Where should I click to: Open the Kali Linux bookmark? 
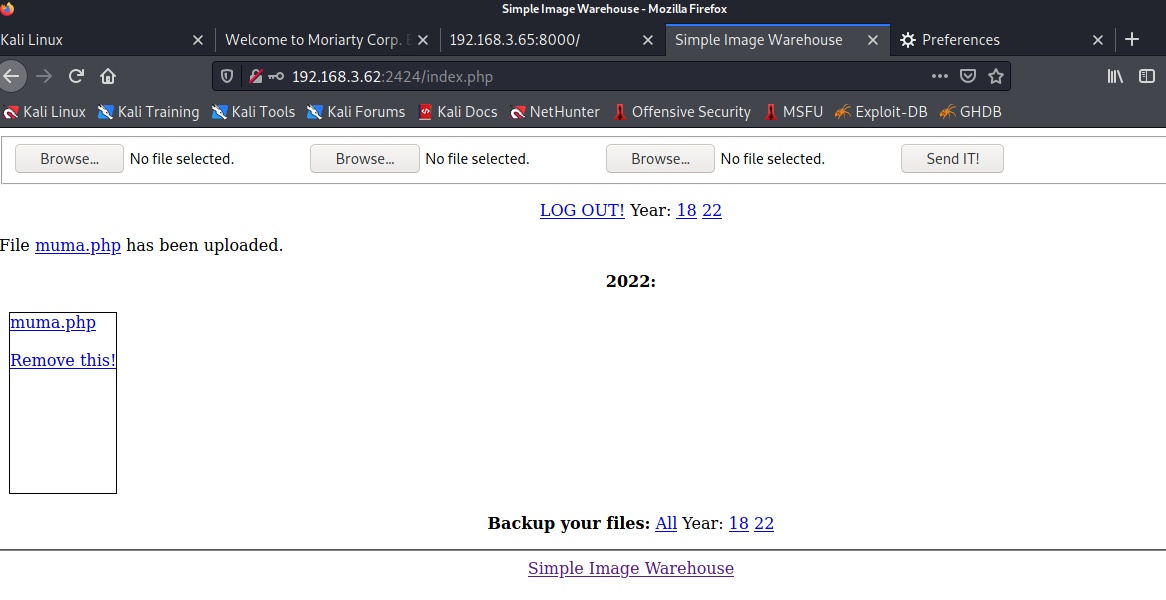(x=45, y=112)
